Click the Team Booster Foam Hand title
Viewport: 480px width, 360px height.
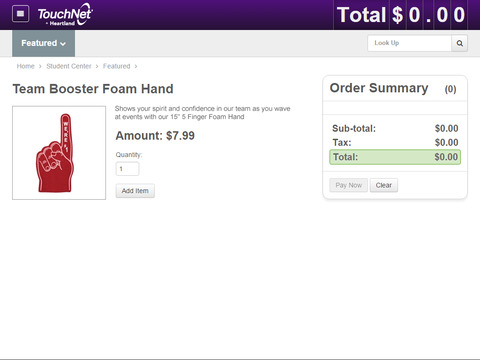click(93, 89)
